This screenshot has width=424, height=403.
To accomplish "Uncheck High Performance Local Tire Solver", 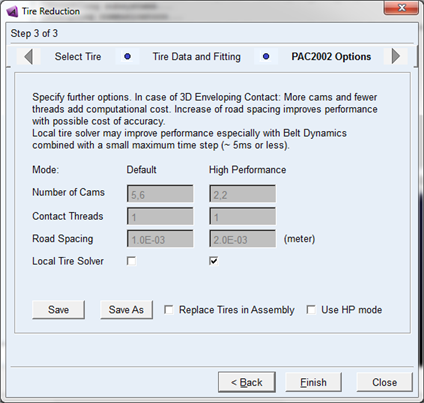I will click(x=214, y=261).
